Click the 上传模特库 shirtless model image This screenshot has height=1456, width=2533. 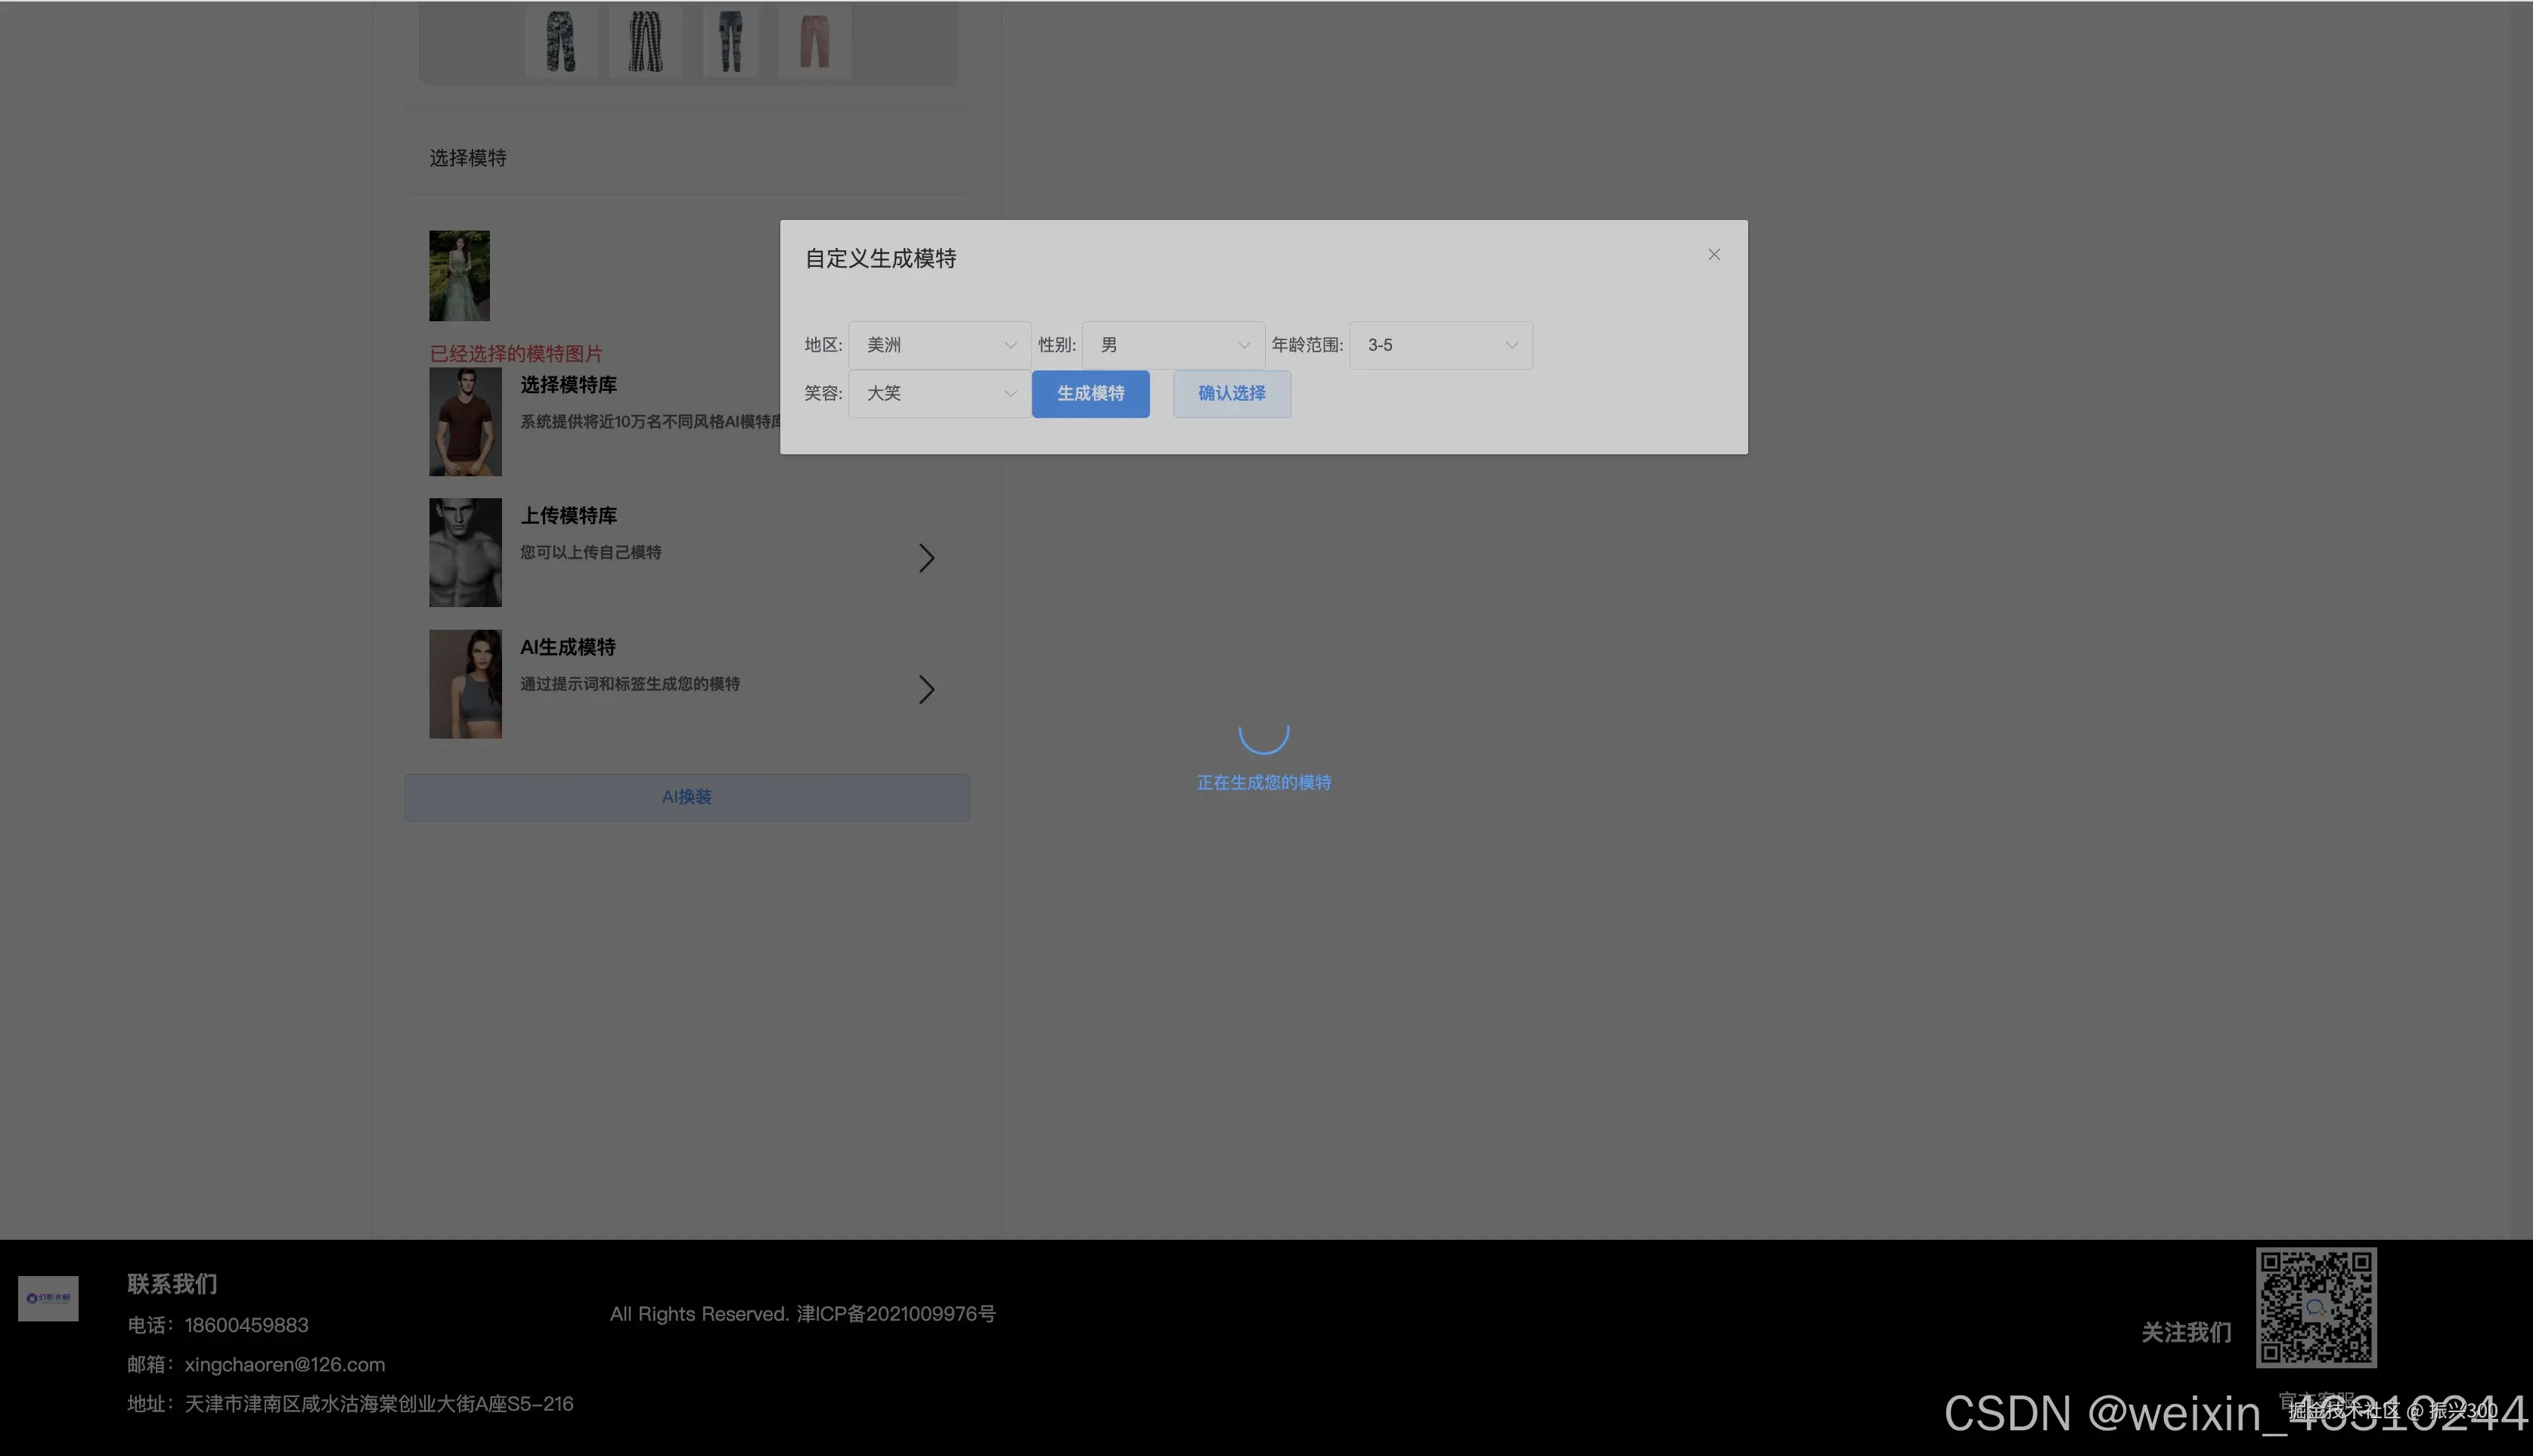465,552
